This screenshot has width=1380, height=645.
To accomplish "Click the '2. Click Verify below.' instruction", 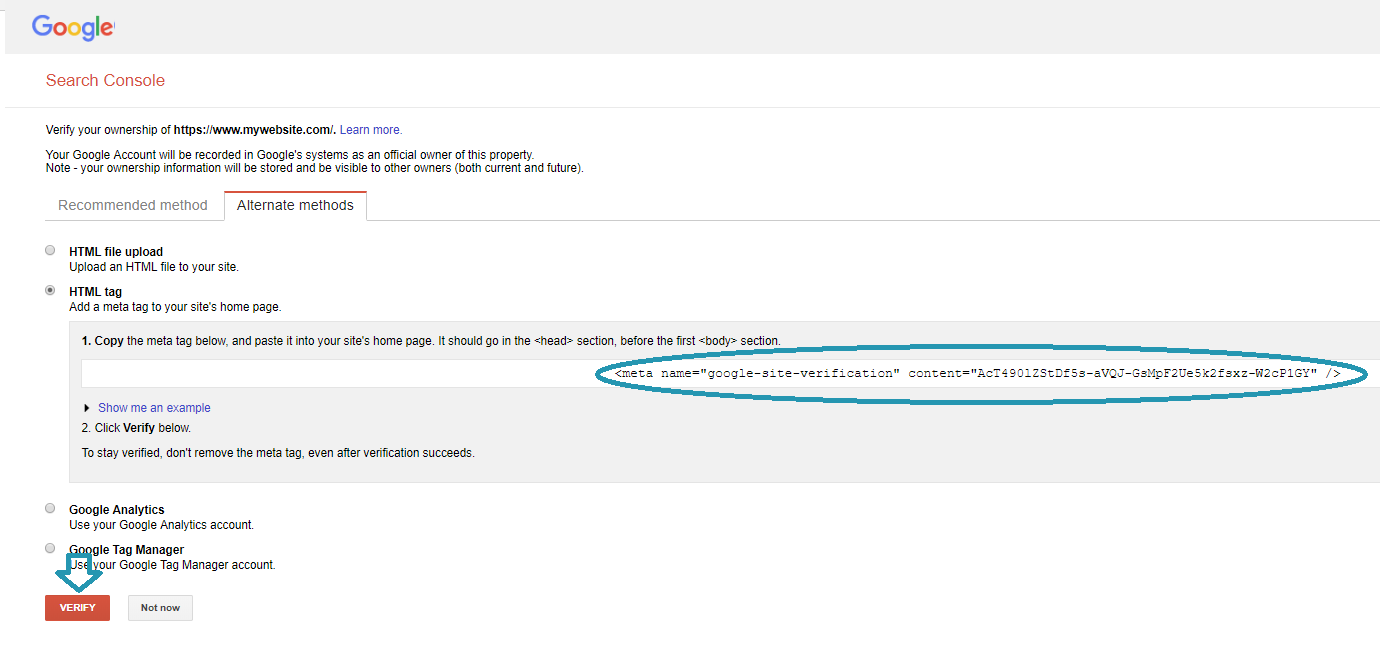I will [136, 428].
